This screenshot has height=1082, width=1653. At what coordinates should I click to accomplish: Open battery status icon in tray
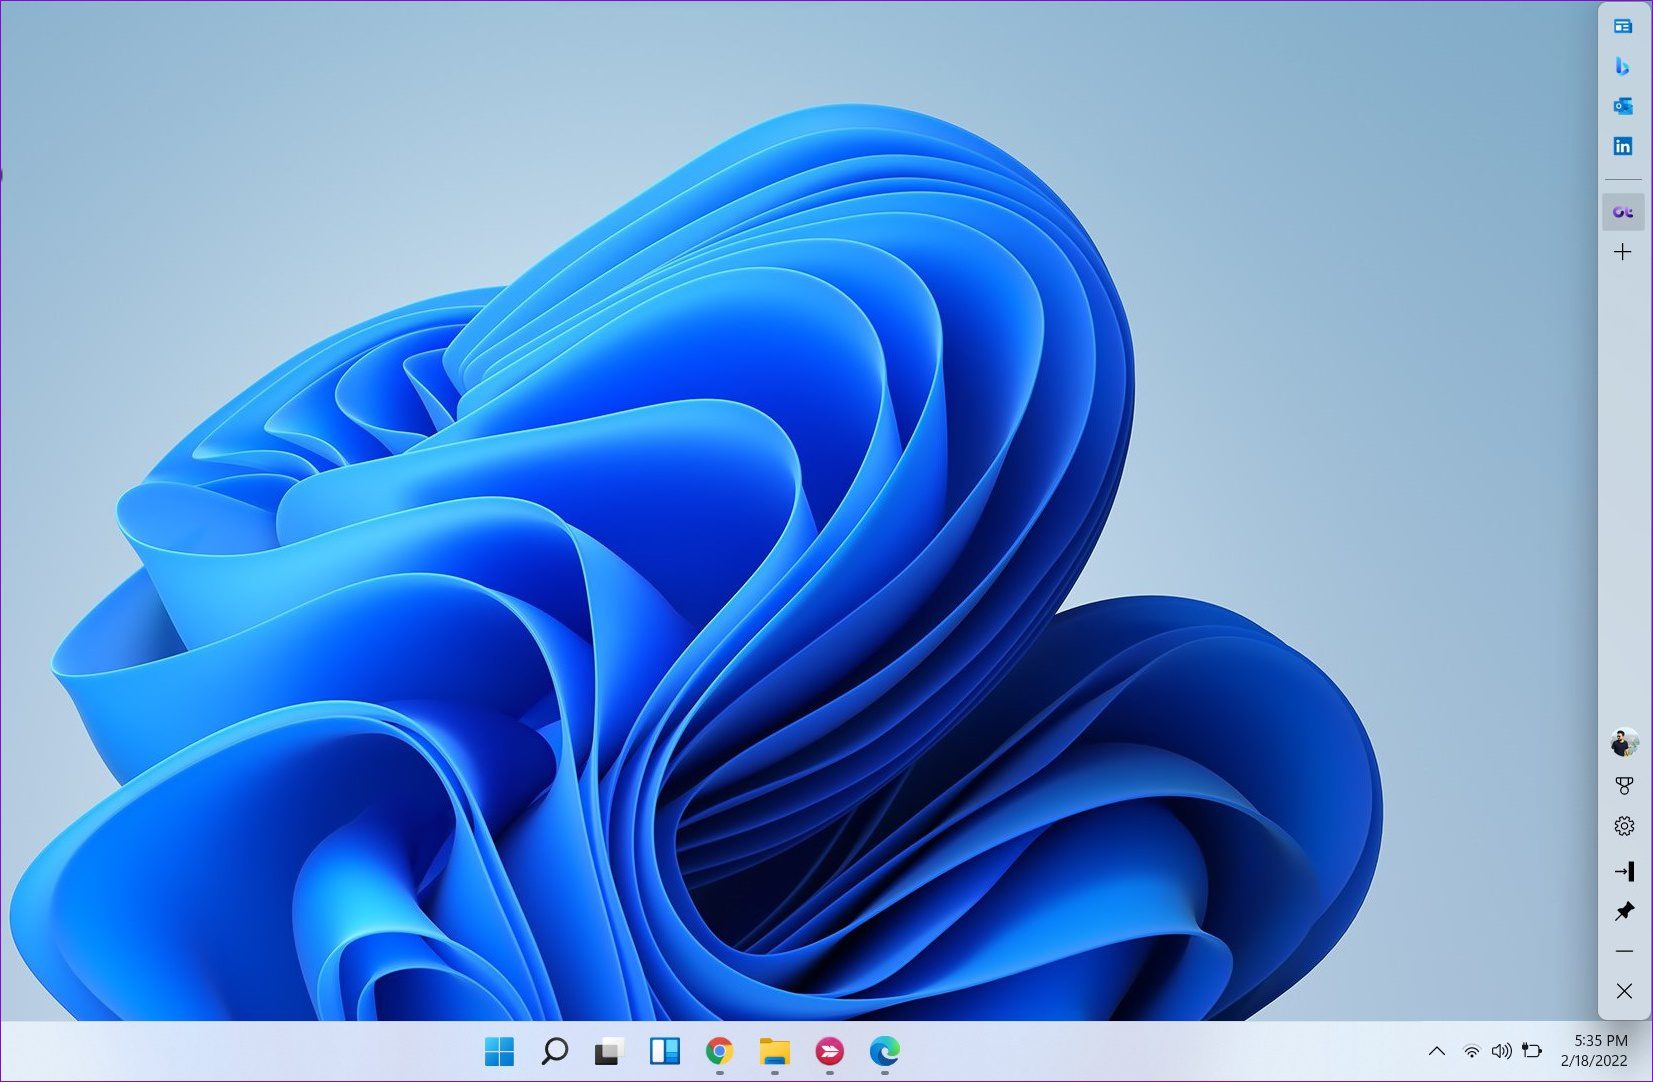(1532, 1051)
